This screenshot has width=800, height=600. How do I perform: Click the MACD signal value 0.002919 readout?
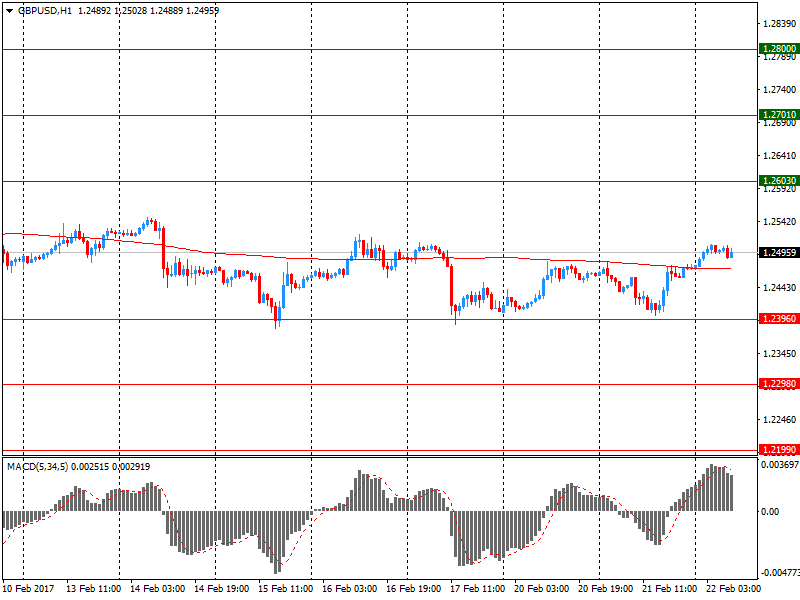(131, 466)
